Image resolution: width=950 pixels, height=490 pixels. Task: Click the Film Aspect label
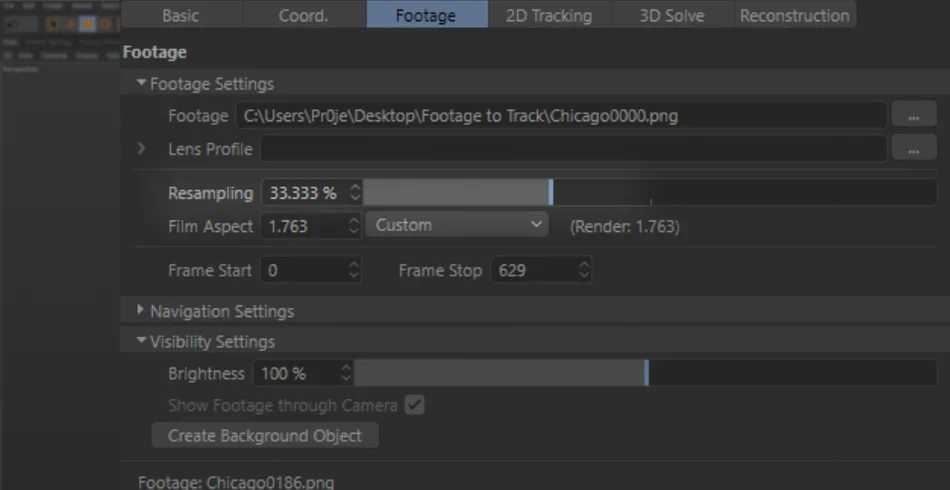[x=210, y=226]
